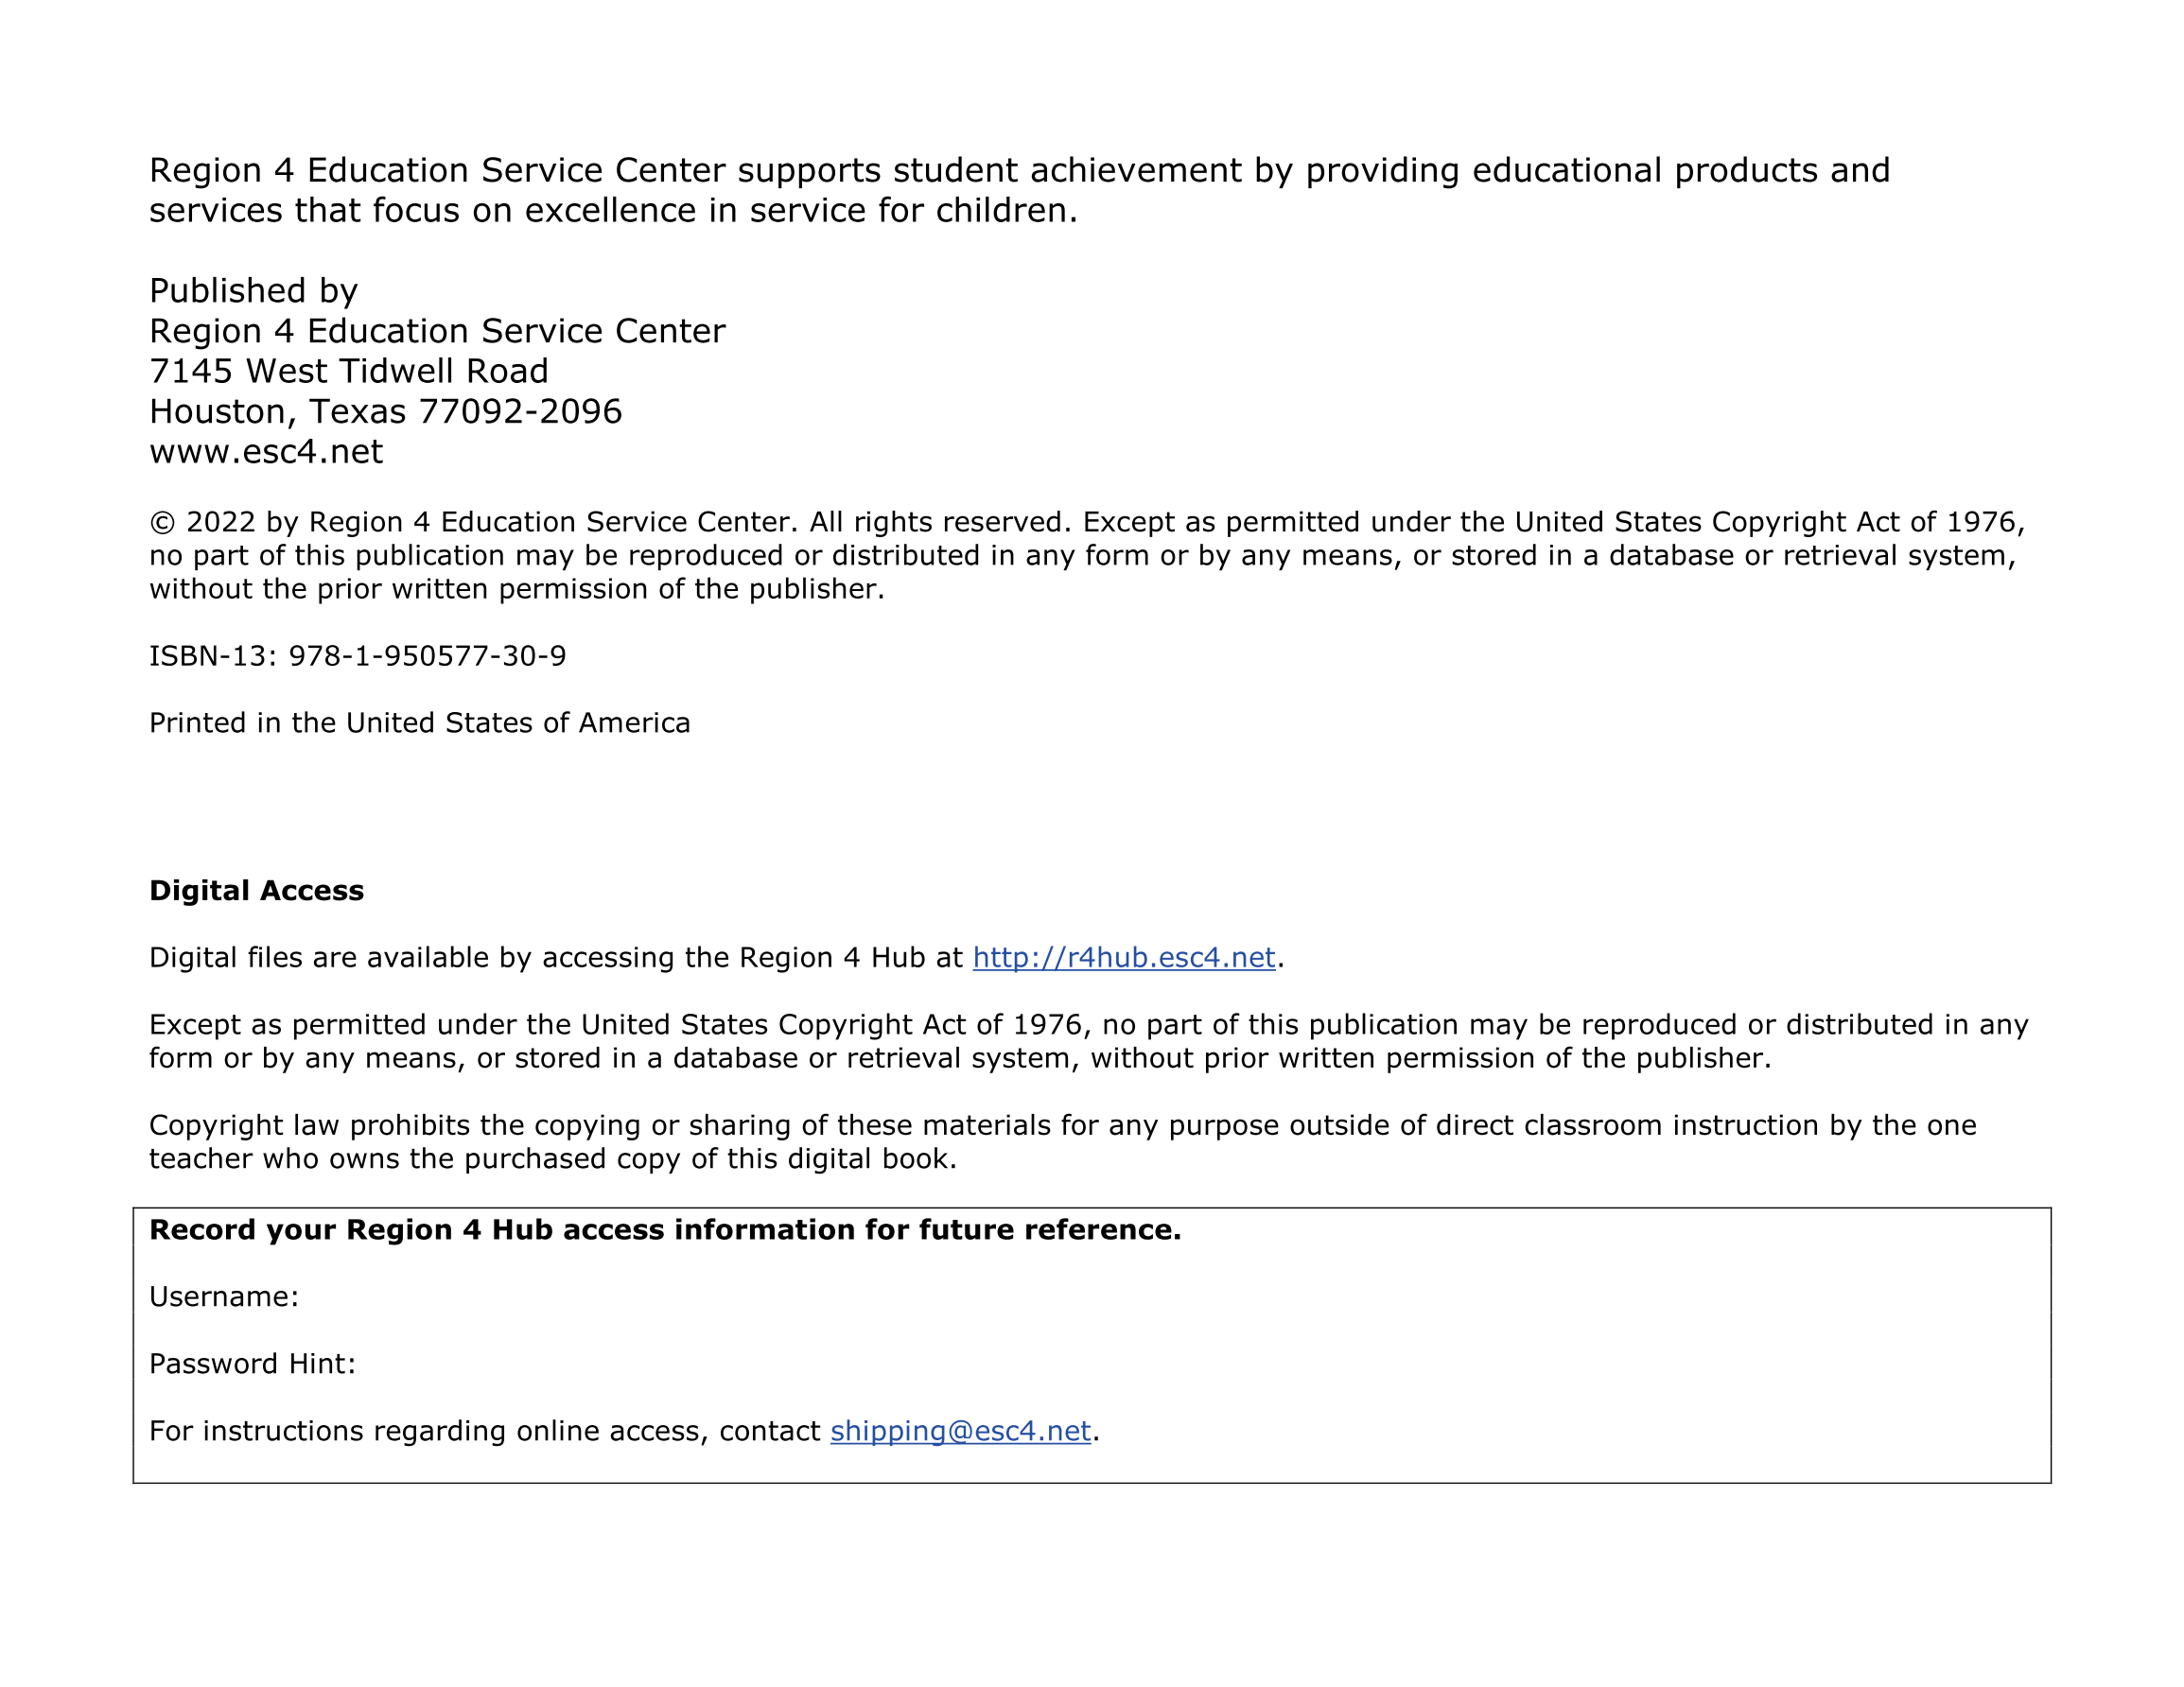Click the "Published by" line
This screenshot has height=1687, width=2184.
[253, 291]
